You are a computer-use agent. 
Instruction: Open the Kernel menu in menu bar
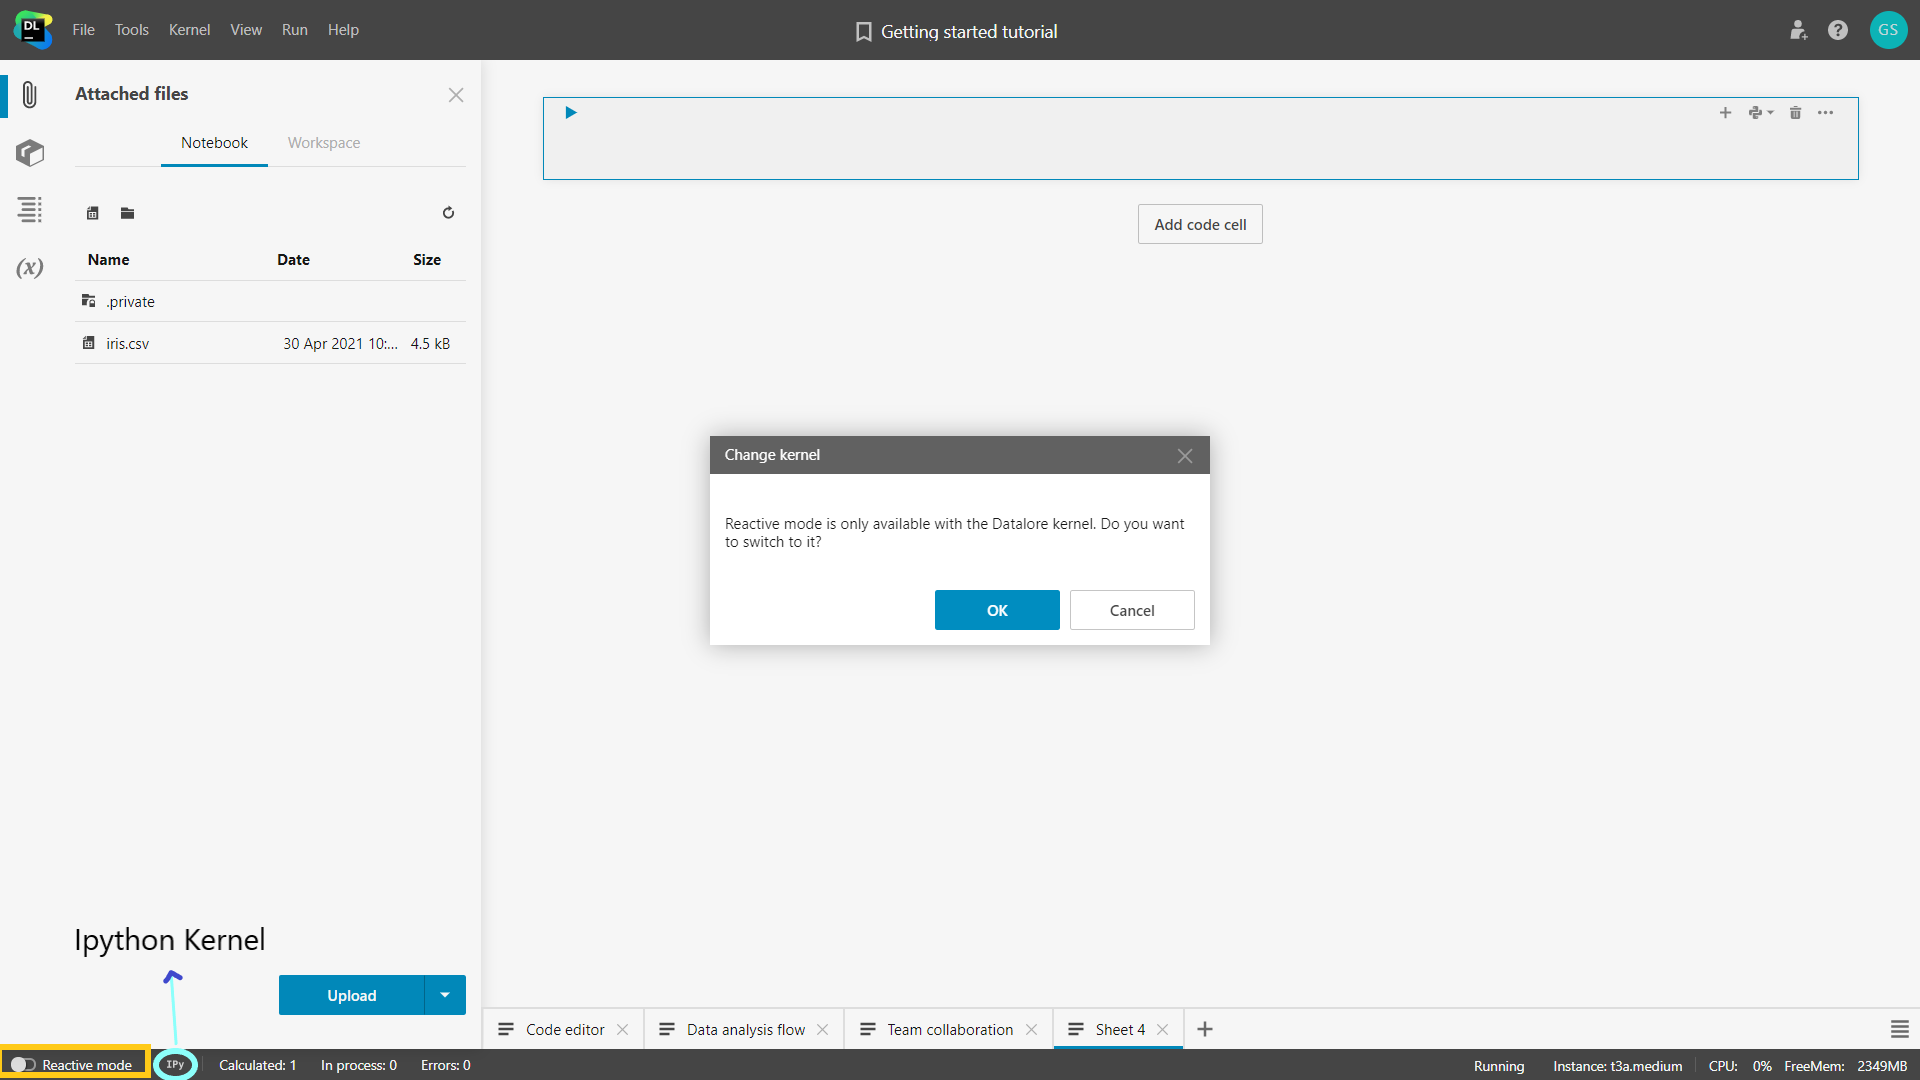(189, 29)
